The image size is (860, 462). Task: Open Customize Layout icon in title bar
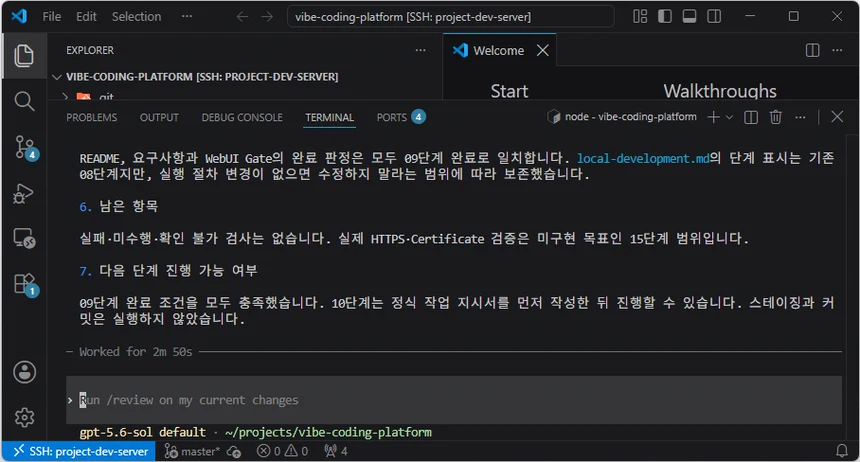point(640,16)
